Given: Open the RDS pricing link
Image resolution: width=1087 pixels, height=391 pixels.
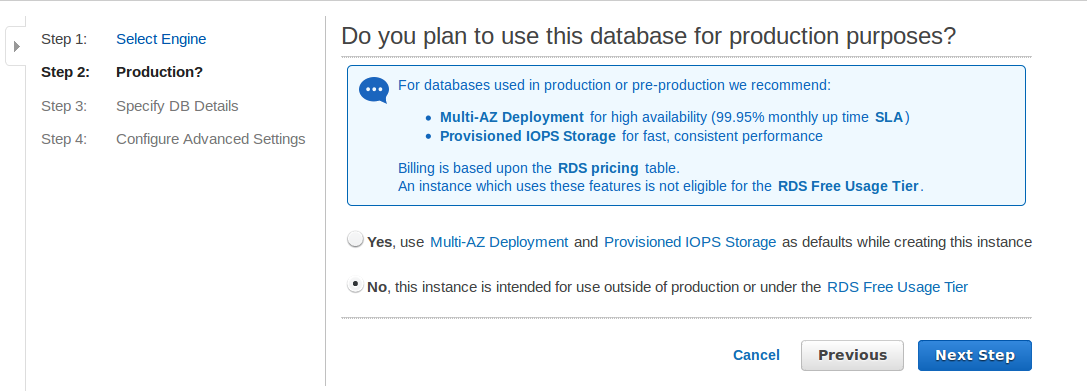Looking at the screenshot, I should 598,168.
